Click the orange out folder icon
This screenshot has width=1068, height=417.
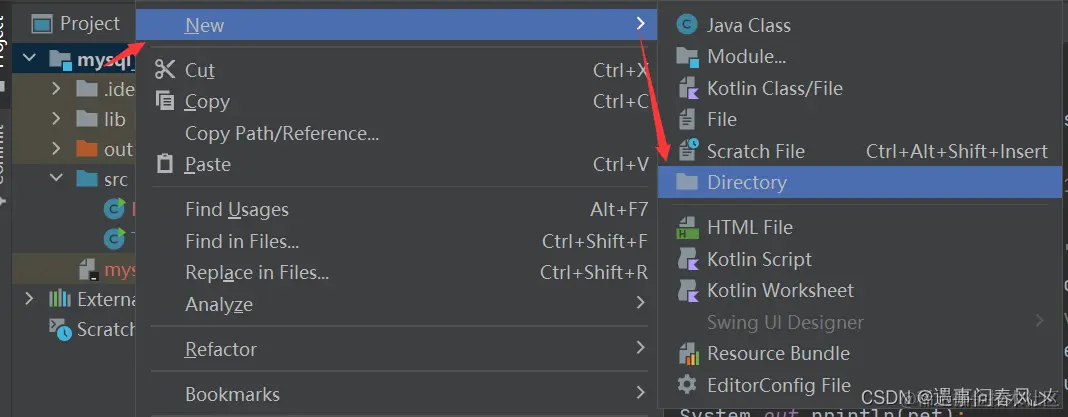click(x=87, y=149)
